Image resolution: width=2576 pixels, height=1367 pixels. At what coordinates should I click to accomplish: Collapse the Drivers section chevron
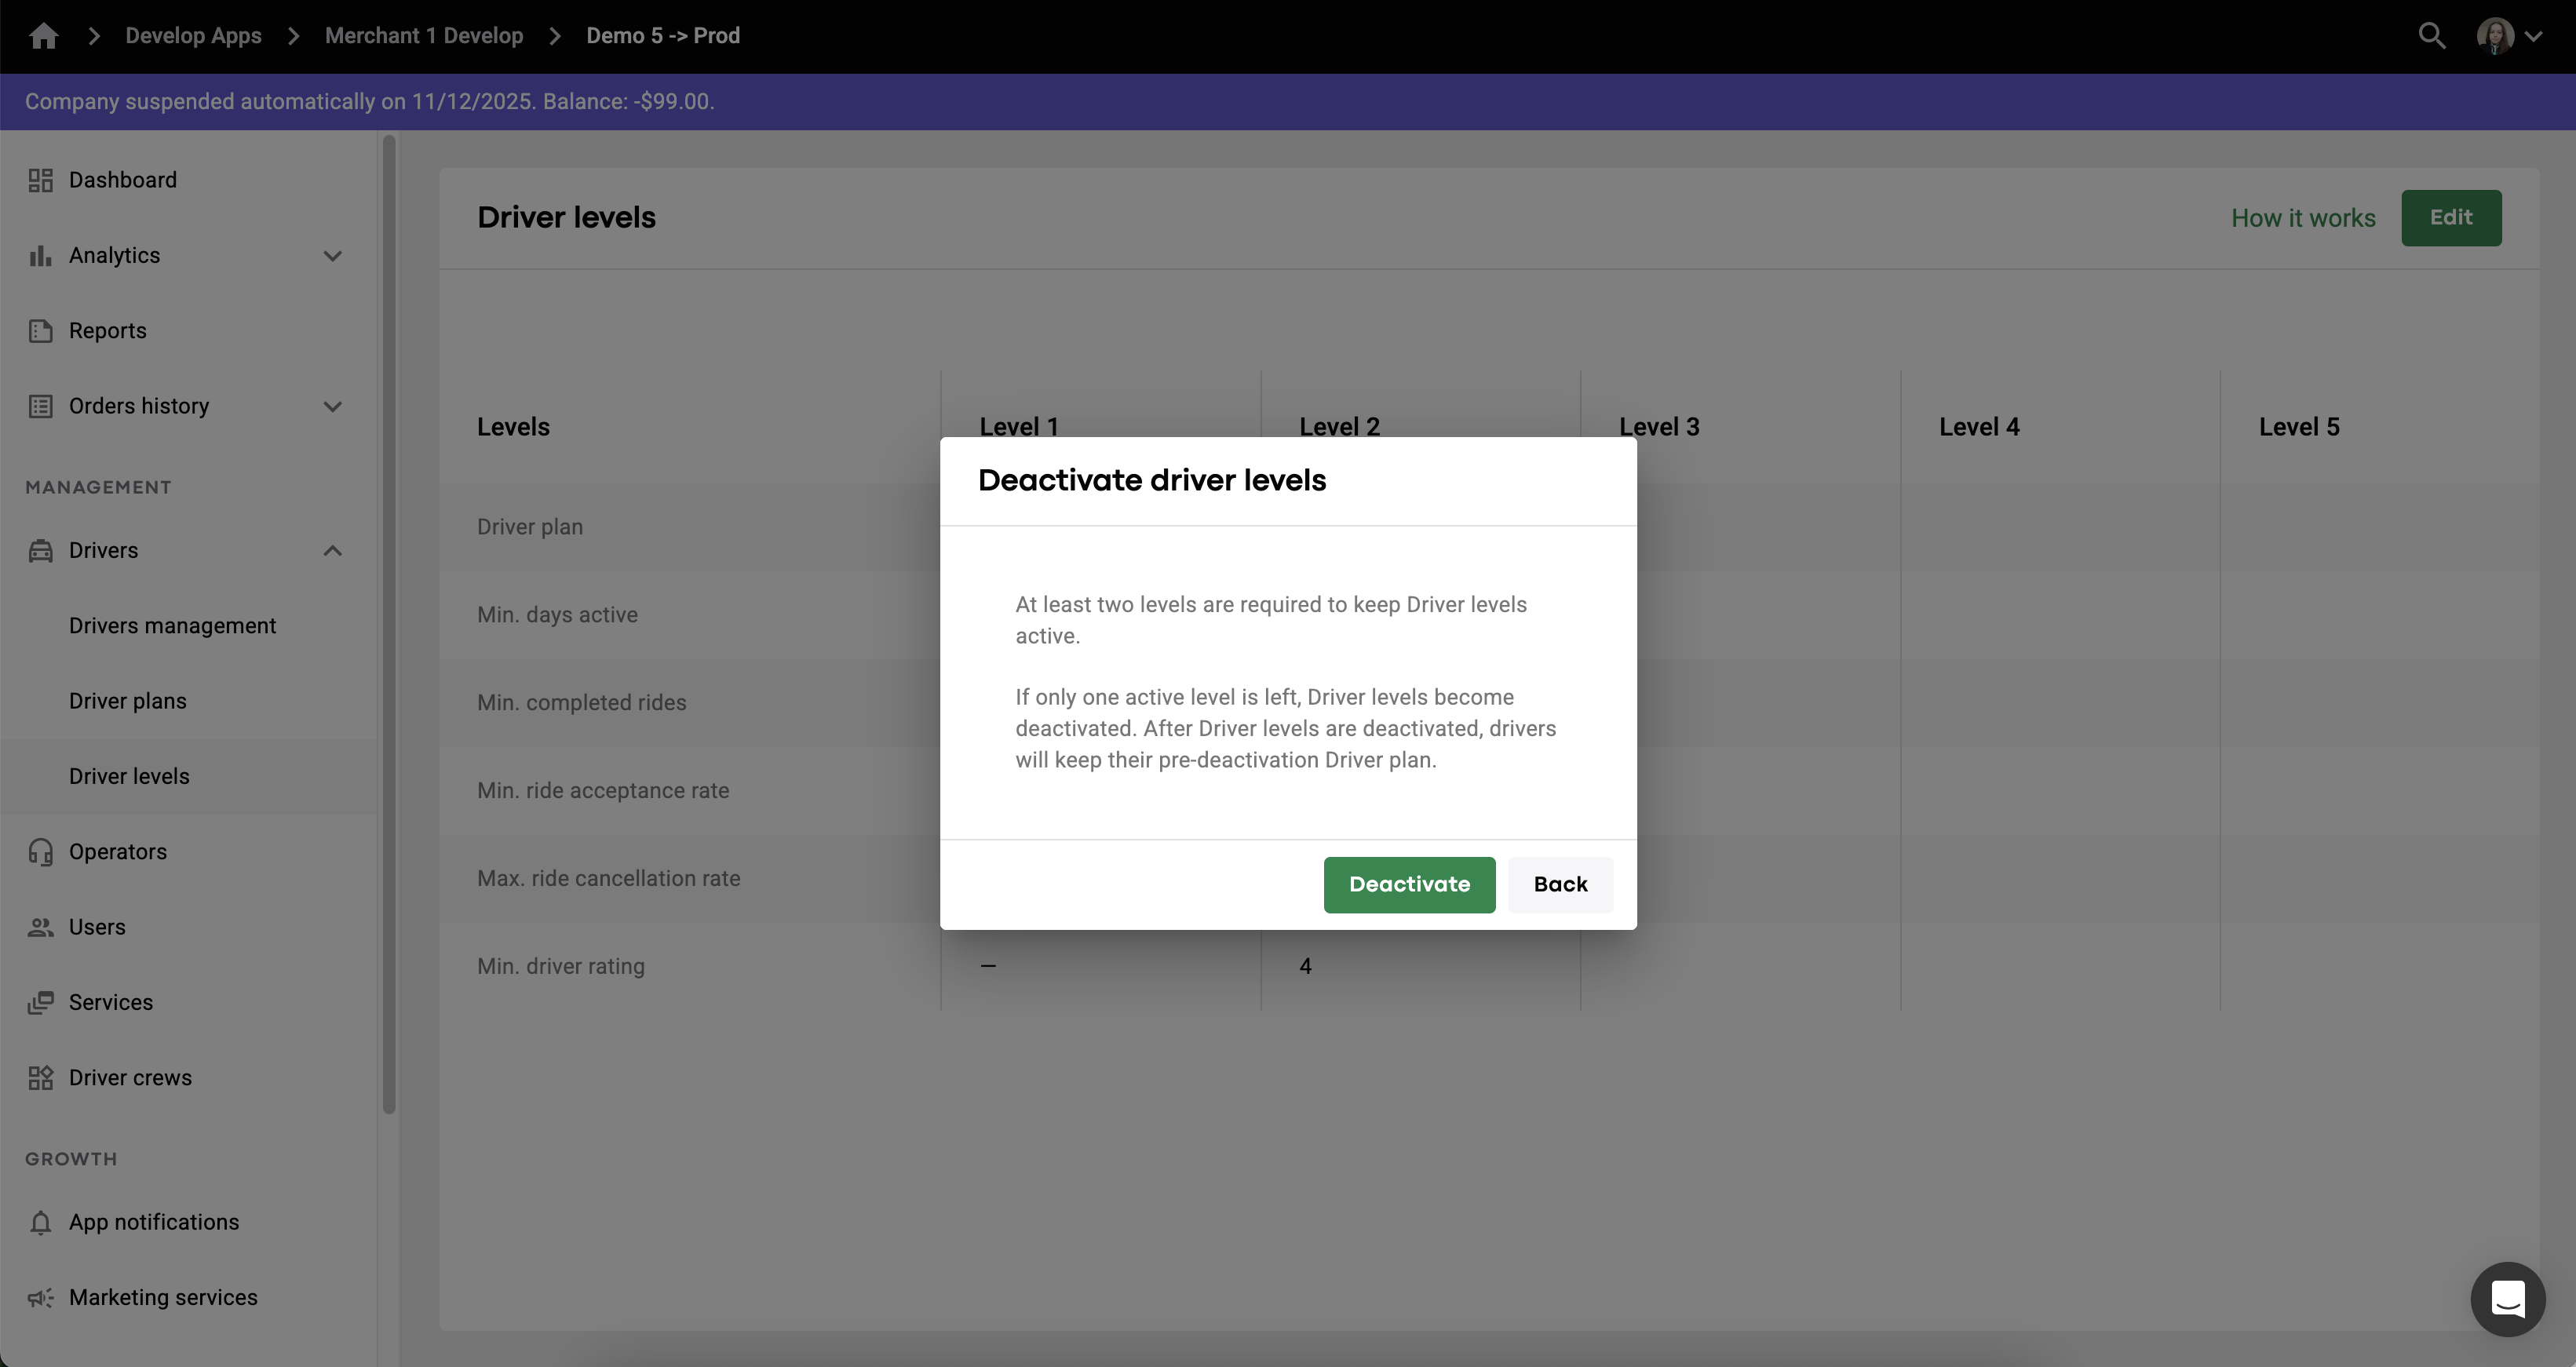[x=333, y=551]
